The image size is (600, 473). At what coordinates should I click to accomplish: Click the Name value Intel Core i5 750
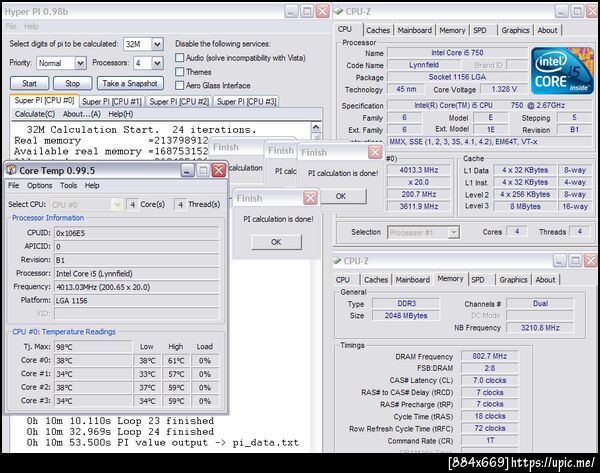[x=457, y=53]
